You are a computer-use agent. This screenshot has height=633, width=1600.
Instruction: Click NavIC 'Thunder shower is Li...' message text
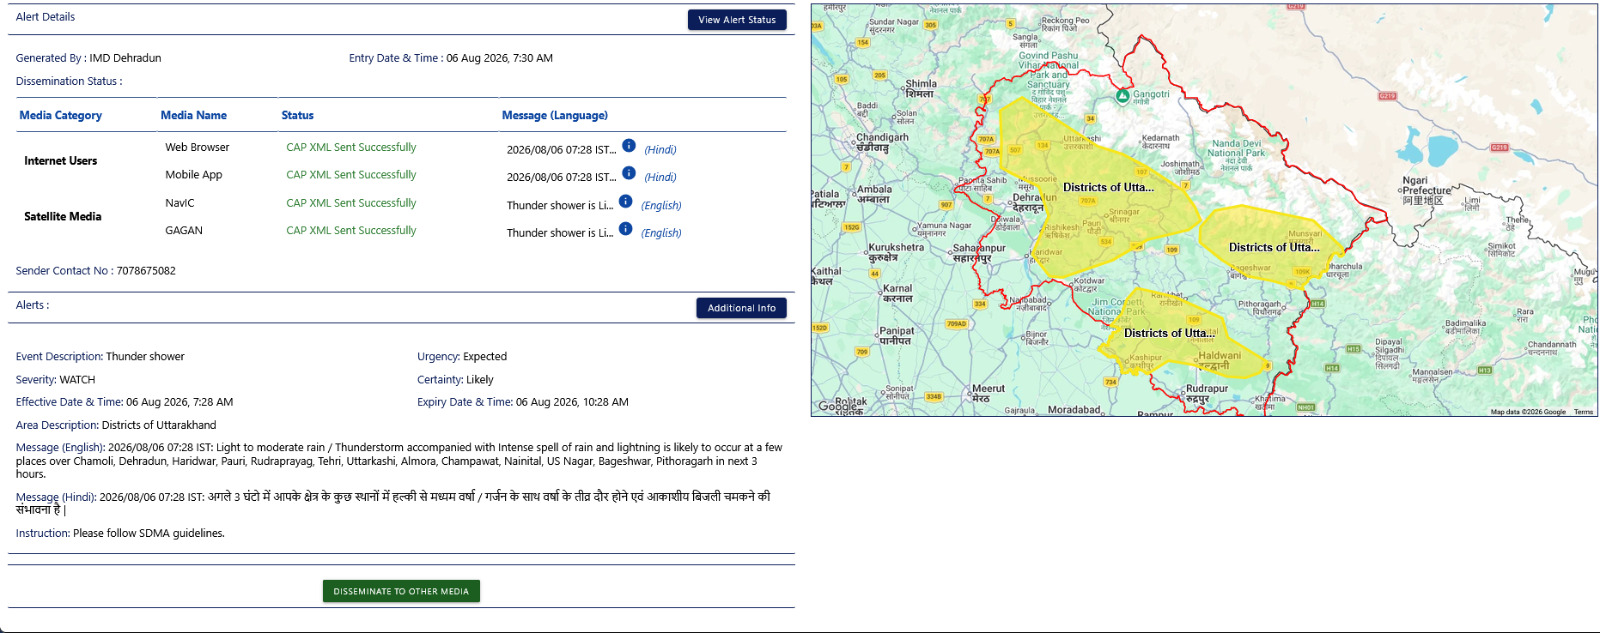pyautogui.click(x=560, y=205)
